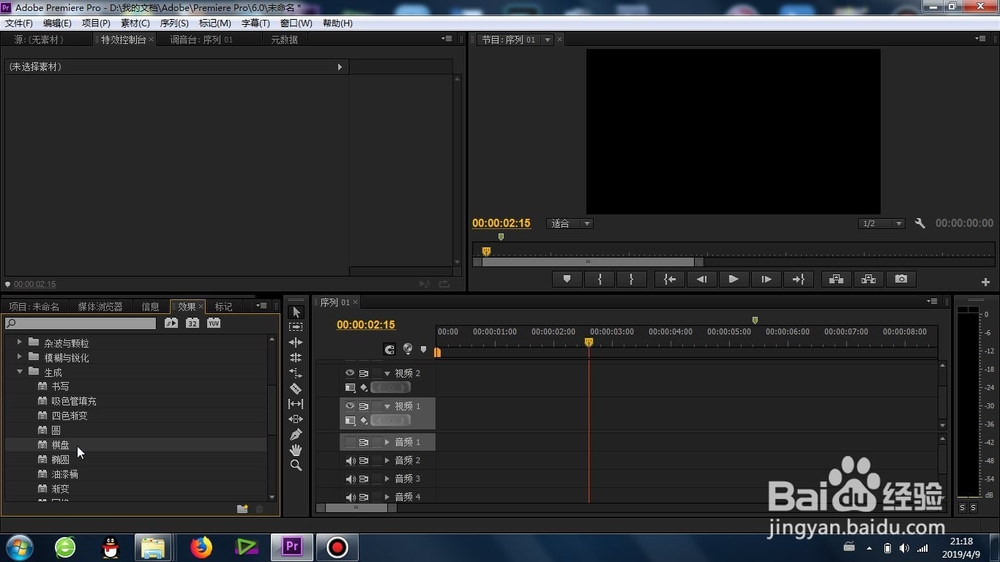
Task: Open Program monitor settings wrench
Action: (920, 223)
